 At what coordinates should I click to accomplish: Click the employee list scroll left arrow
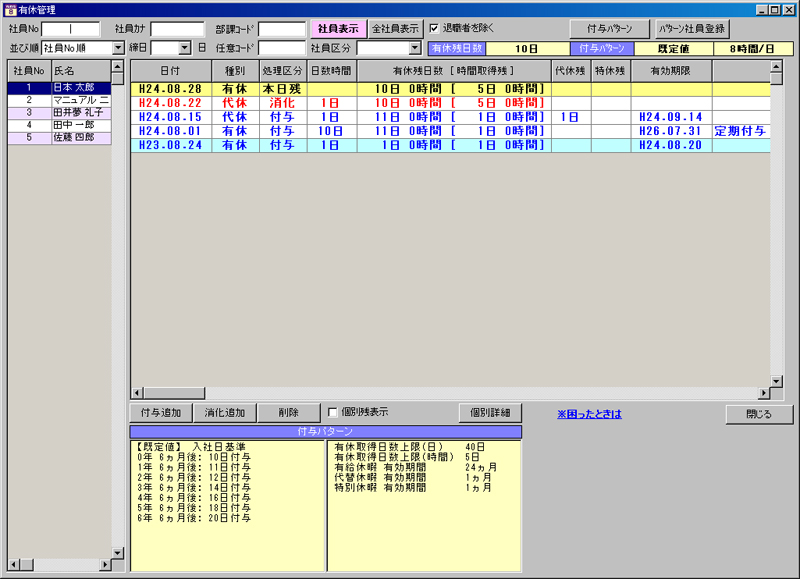(14, 565)
